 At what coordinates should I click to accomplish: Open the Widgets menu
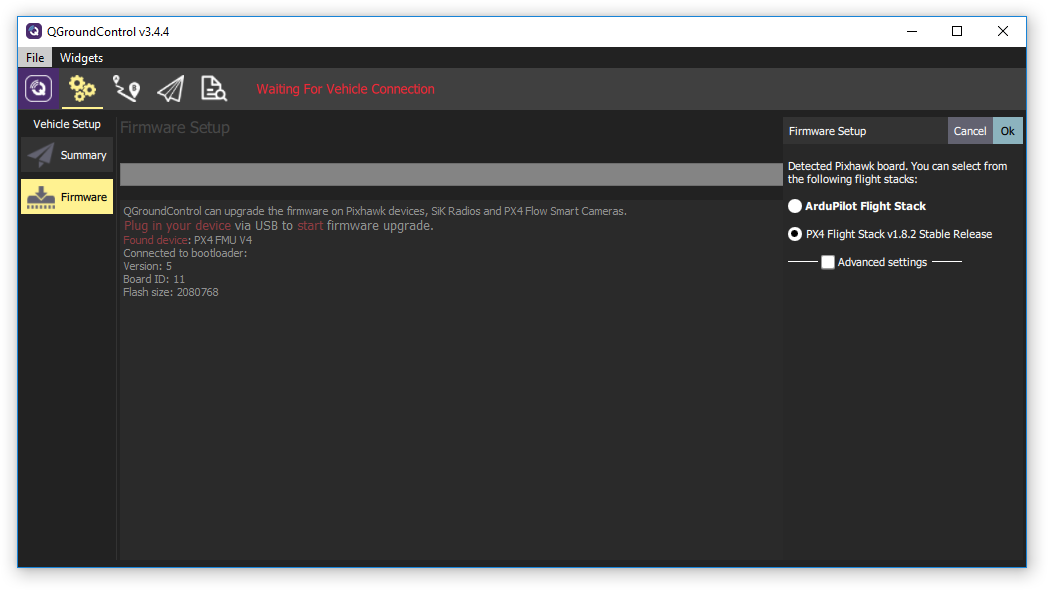click(x=82, y=57)
